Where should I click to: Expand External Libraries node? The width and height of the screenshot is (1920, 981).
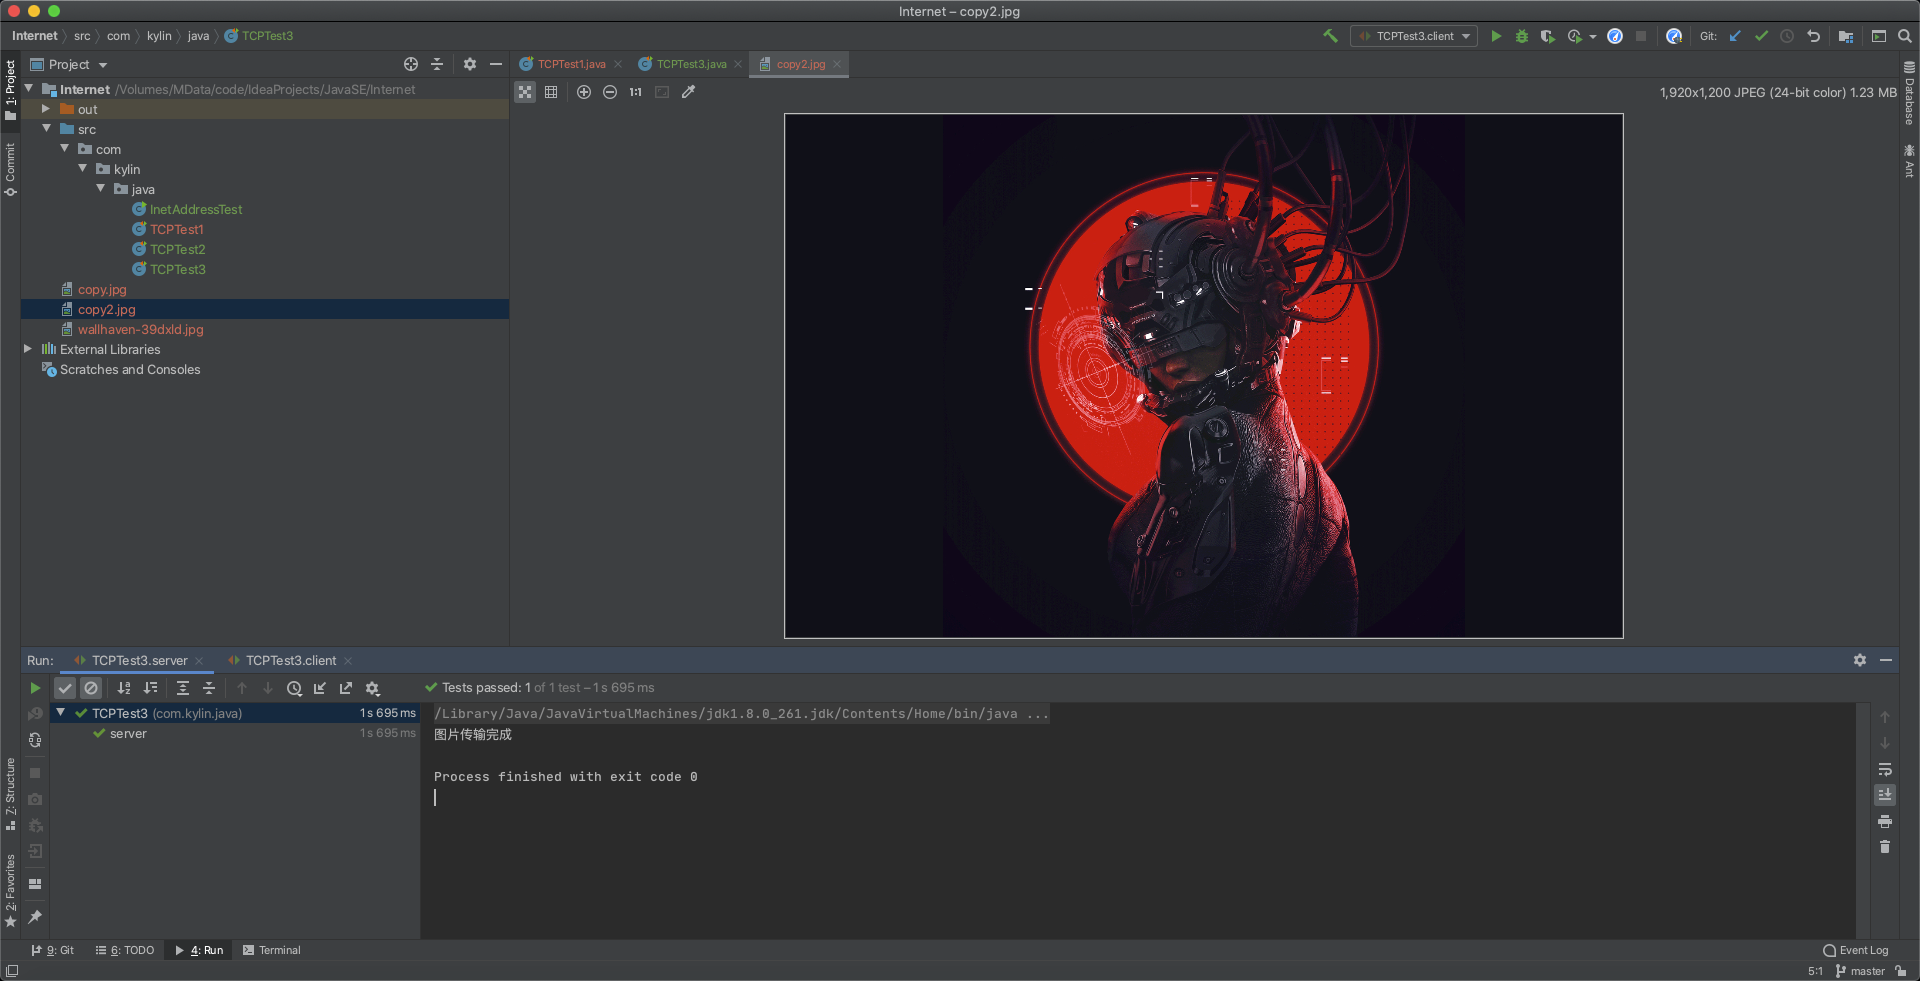[x=28, y=349]
